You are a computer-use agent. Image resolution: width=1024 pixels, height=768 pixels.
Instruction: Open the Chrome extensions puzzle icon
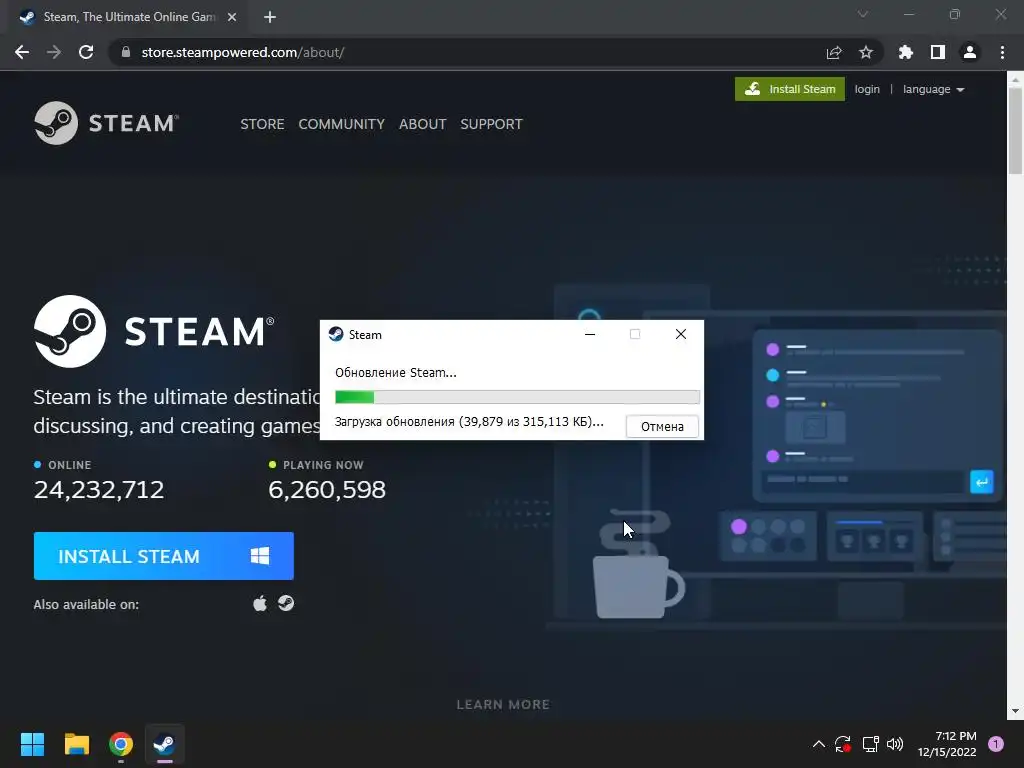(x=906, y=52)
